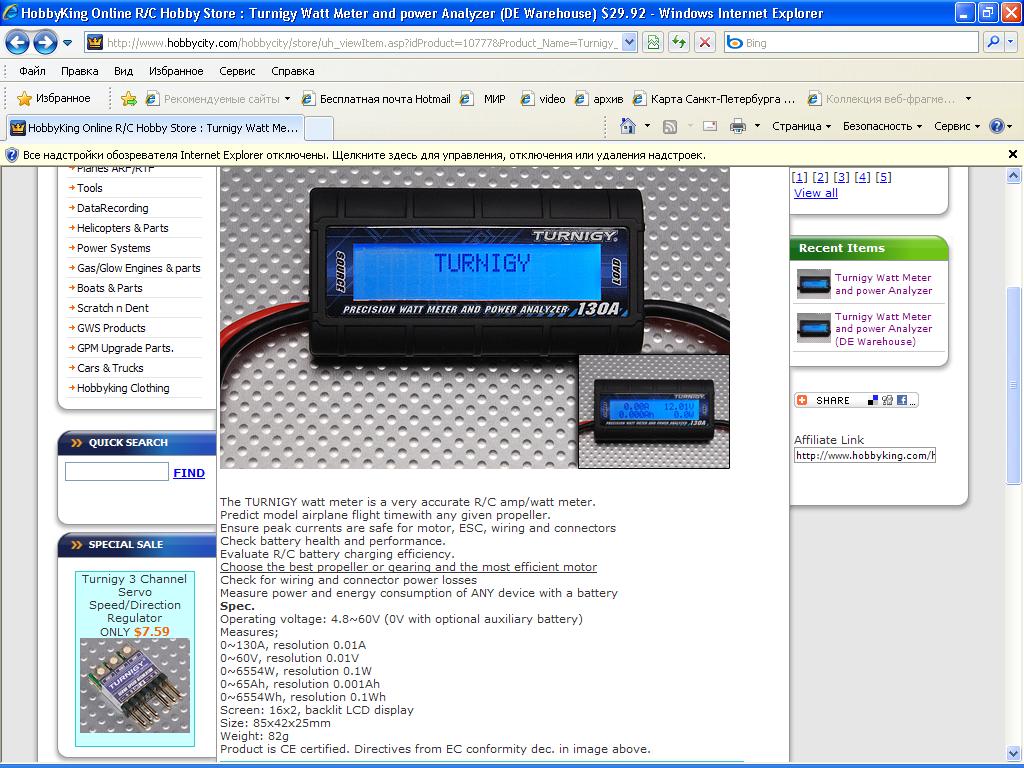
Task: Click the RSS feeds icon
Action: [670, 126]
